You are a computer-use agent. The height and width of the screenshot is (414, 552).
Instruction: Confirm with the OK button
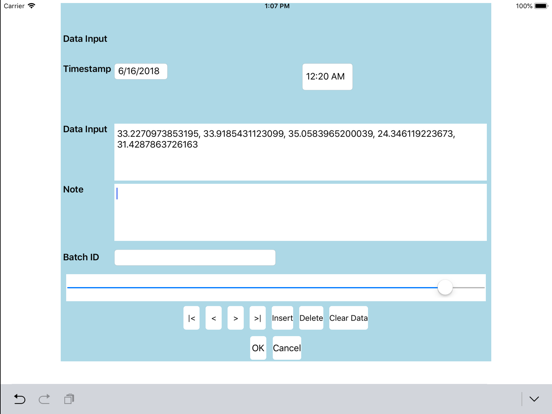coord(258,348)
